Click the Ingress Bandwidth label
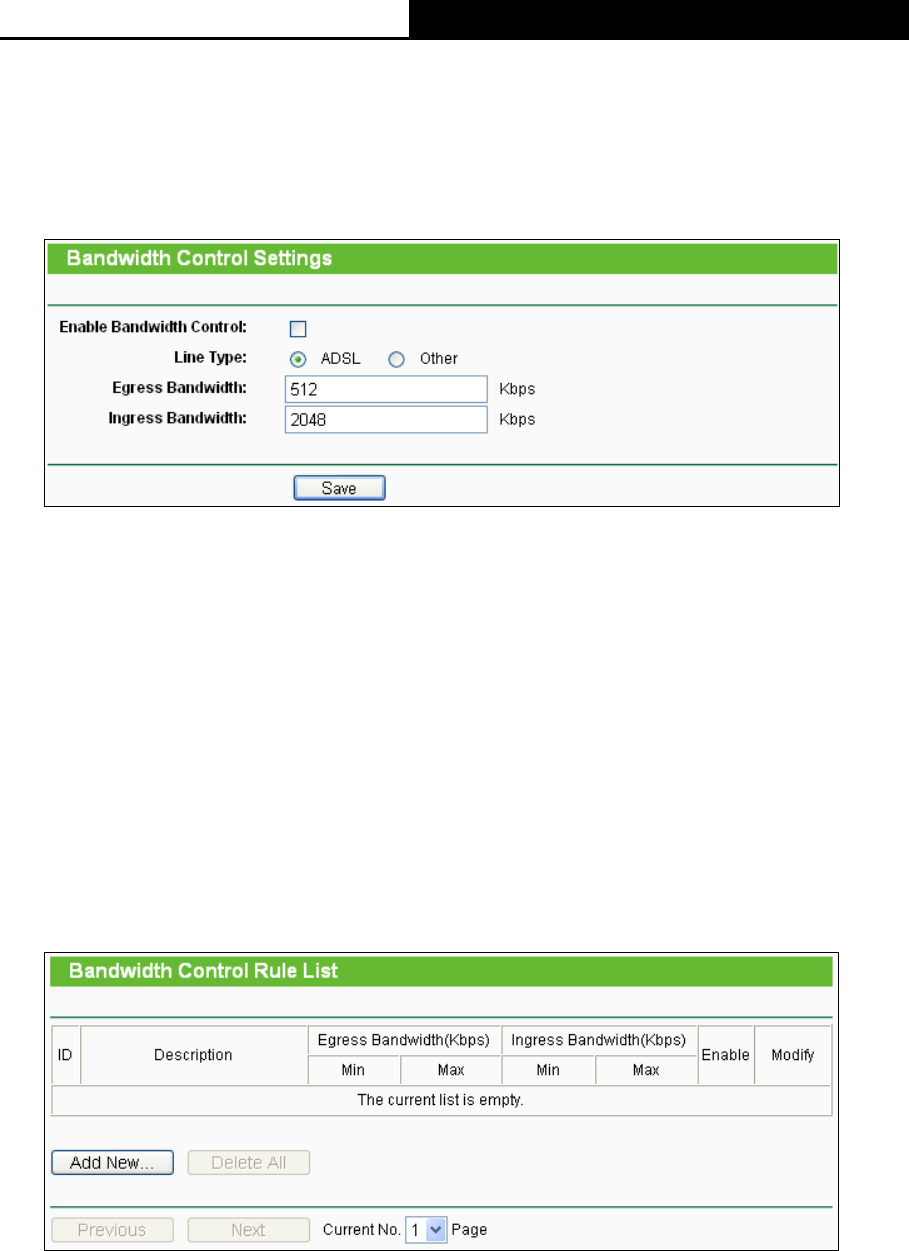Image resolution: width=909 pixels, height=1251 pixels. pos(179,417)
